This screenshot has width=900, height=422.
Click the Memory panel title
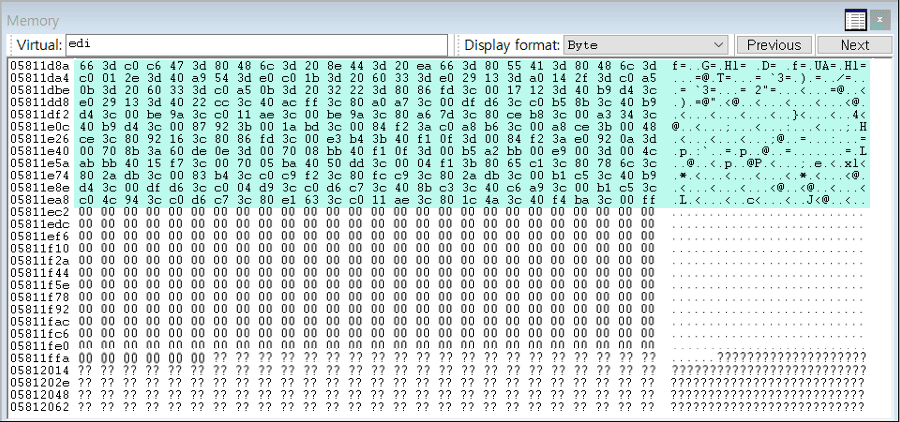coord(33,21)
